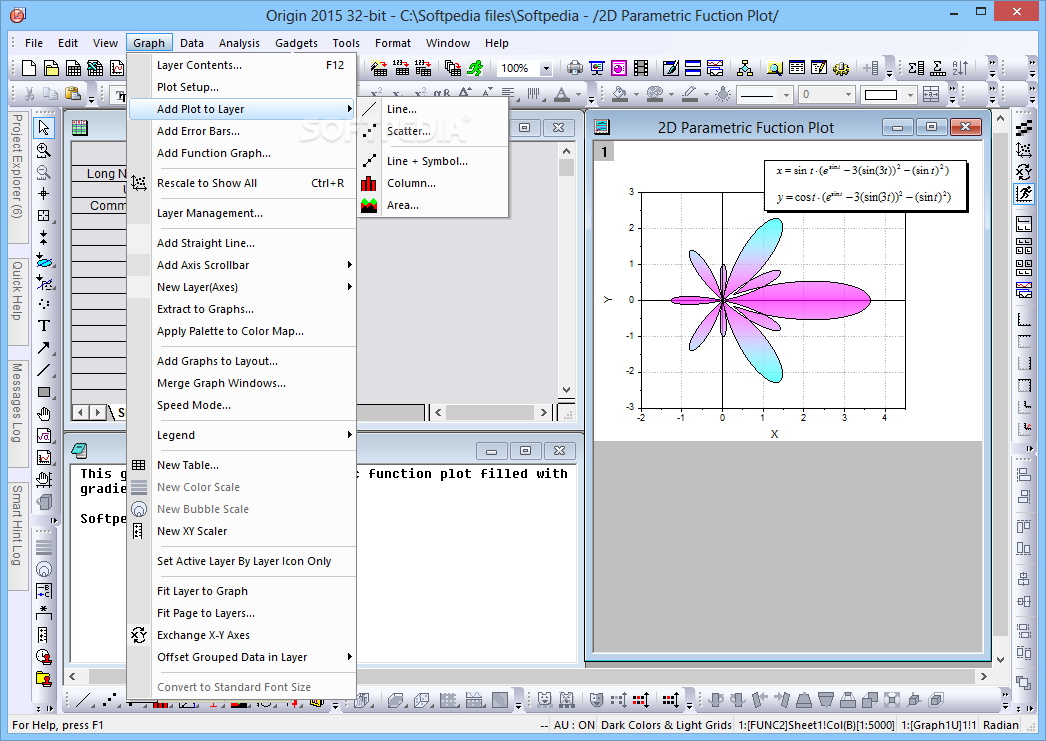Expand Offset Grouped Data in Layer submenu
This screenshot has width=1046, height=741.
[241, 657]
